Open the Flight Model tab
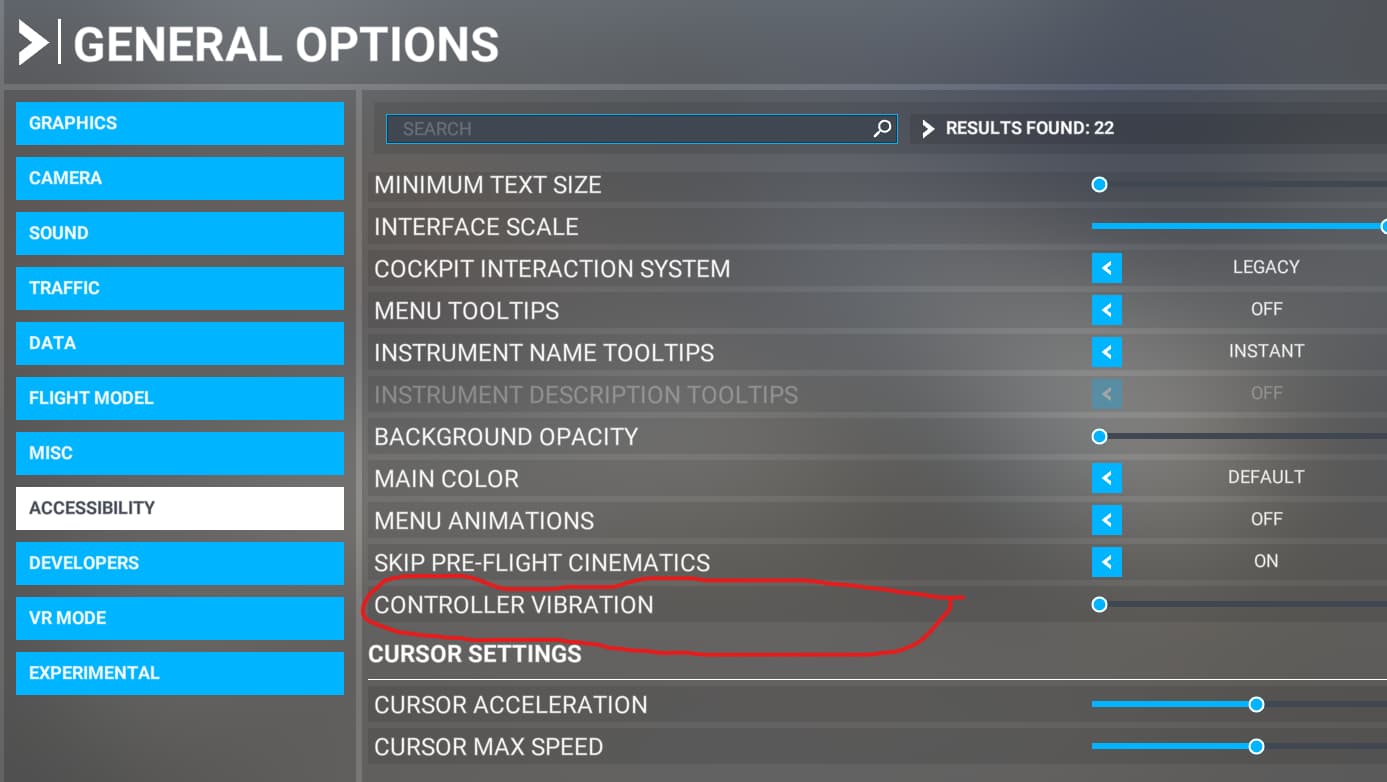The height and width of the screenshot is (782, 1387). click(x=180, y=398)
